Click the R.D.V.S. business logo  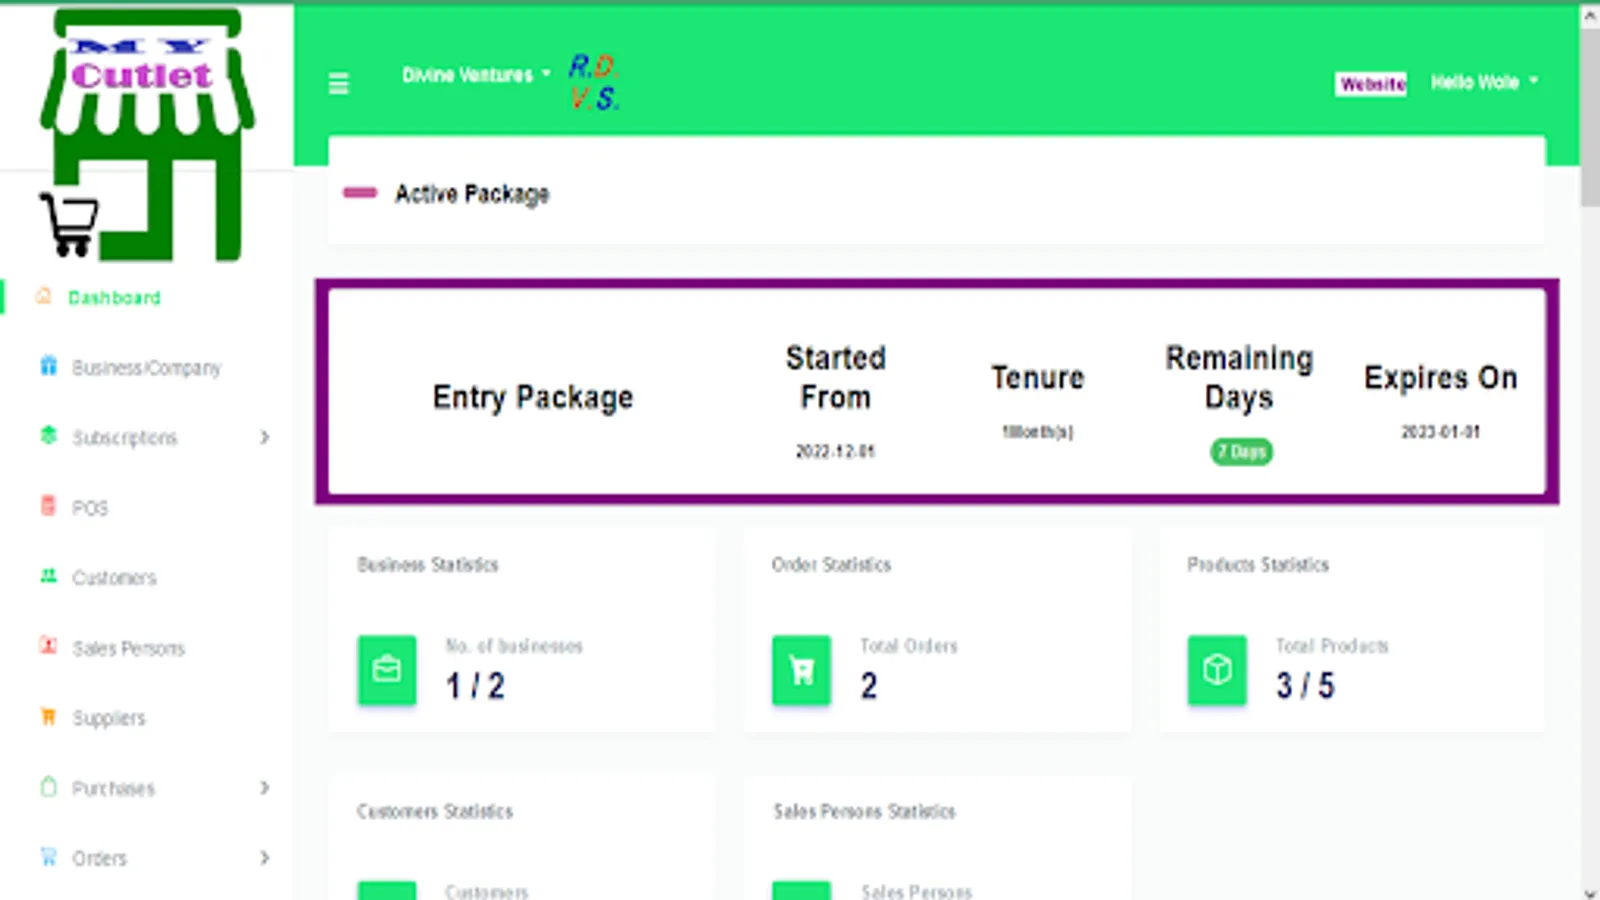pos(594,82)
